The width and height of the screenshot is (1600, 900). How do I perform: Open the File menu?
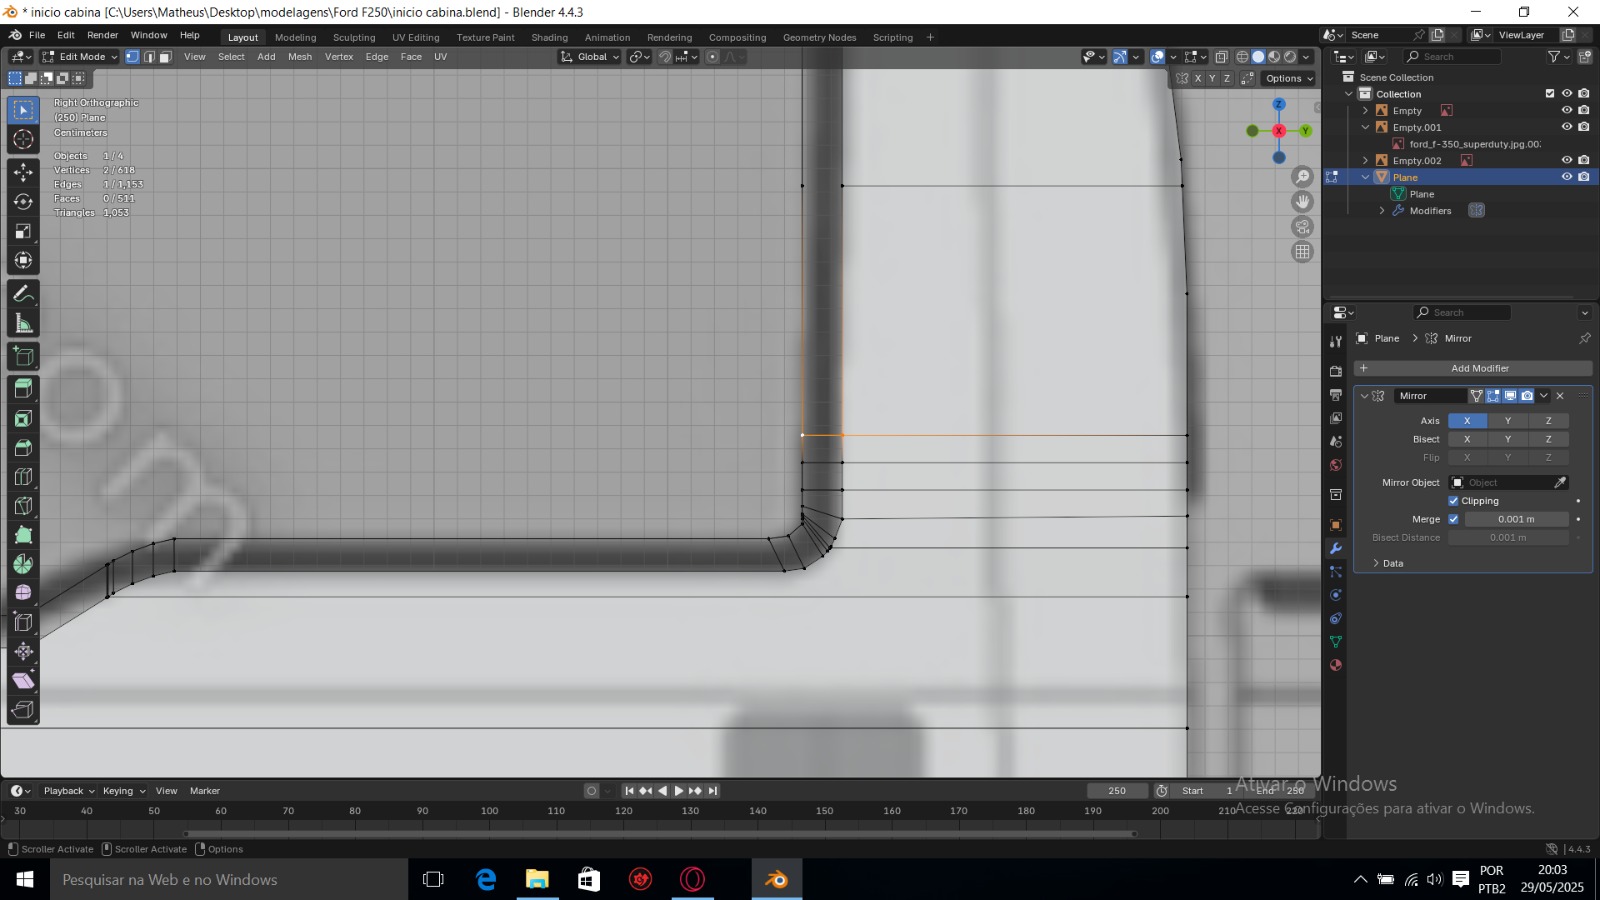pyautogui.click(x=37, y=35)
